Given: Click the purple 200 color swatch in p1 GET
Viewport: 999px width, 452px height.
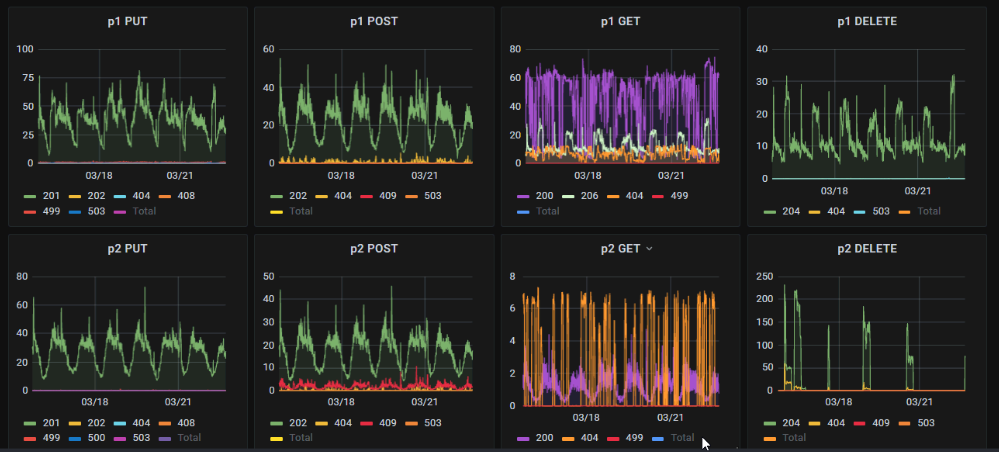Looking at the screenshot, I should click(523, 196).
